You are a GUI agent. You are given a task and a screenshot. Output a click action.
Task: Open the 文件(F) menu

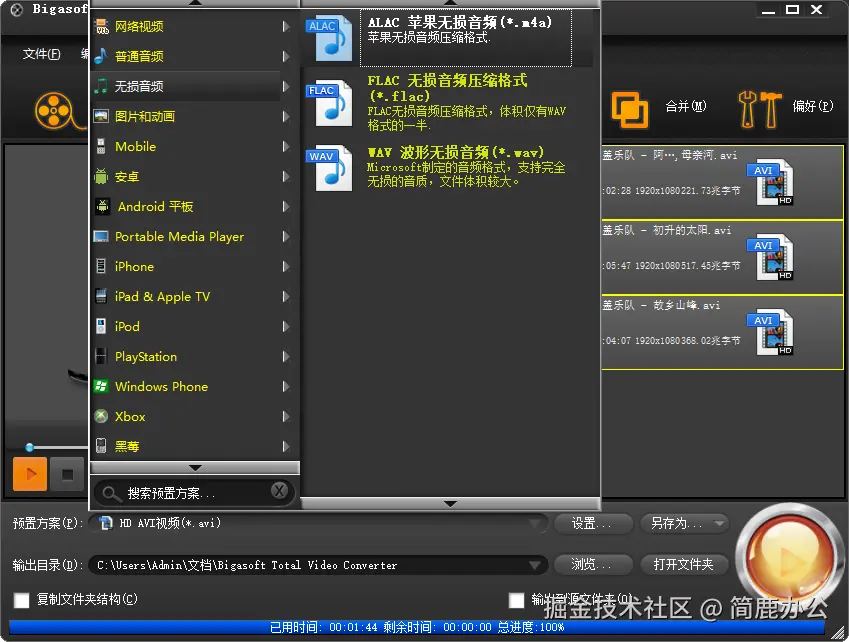coord(42,54)
